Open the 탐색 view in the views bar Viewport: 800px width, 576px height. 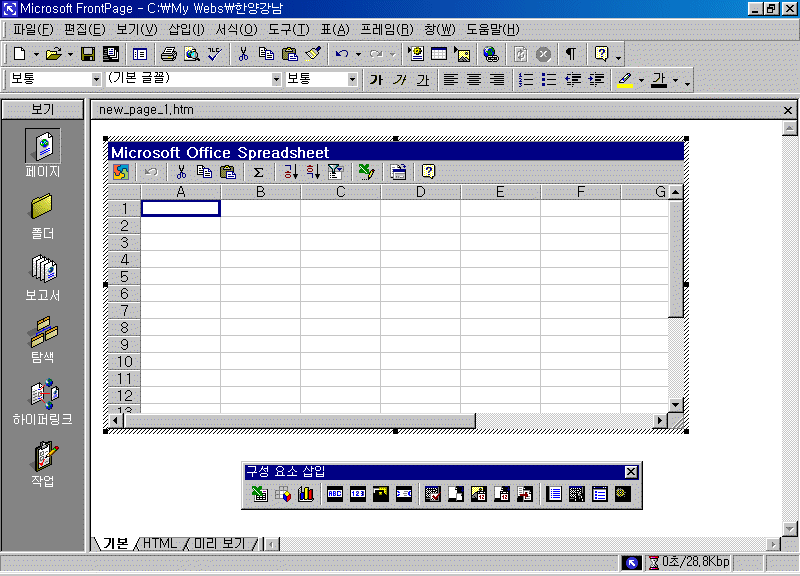coord(43,340)
